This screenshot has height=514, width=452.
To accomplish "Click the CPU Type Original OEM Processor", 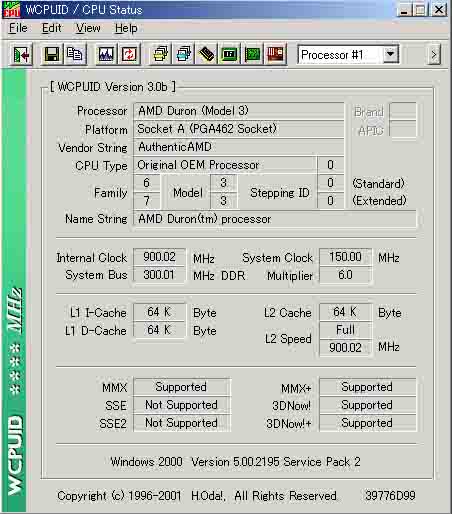I will click(x=225, y=165).
